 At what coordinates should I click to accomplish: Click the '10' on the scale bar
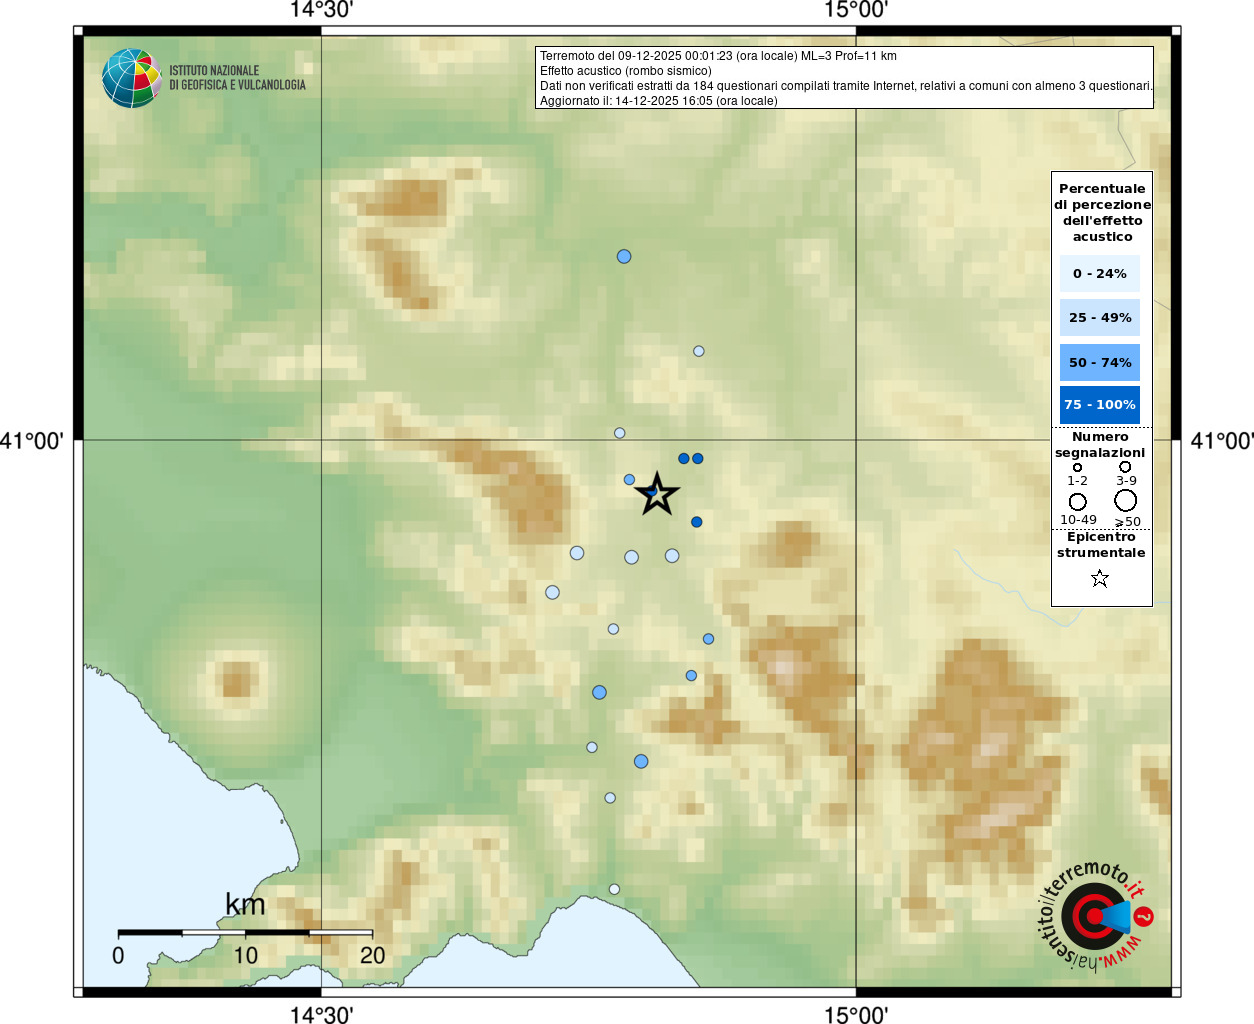[245, 955]
